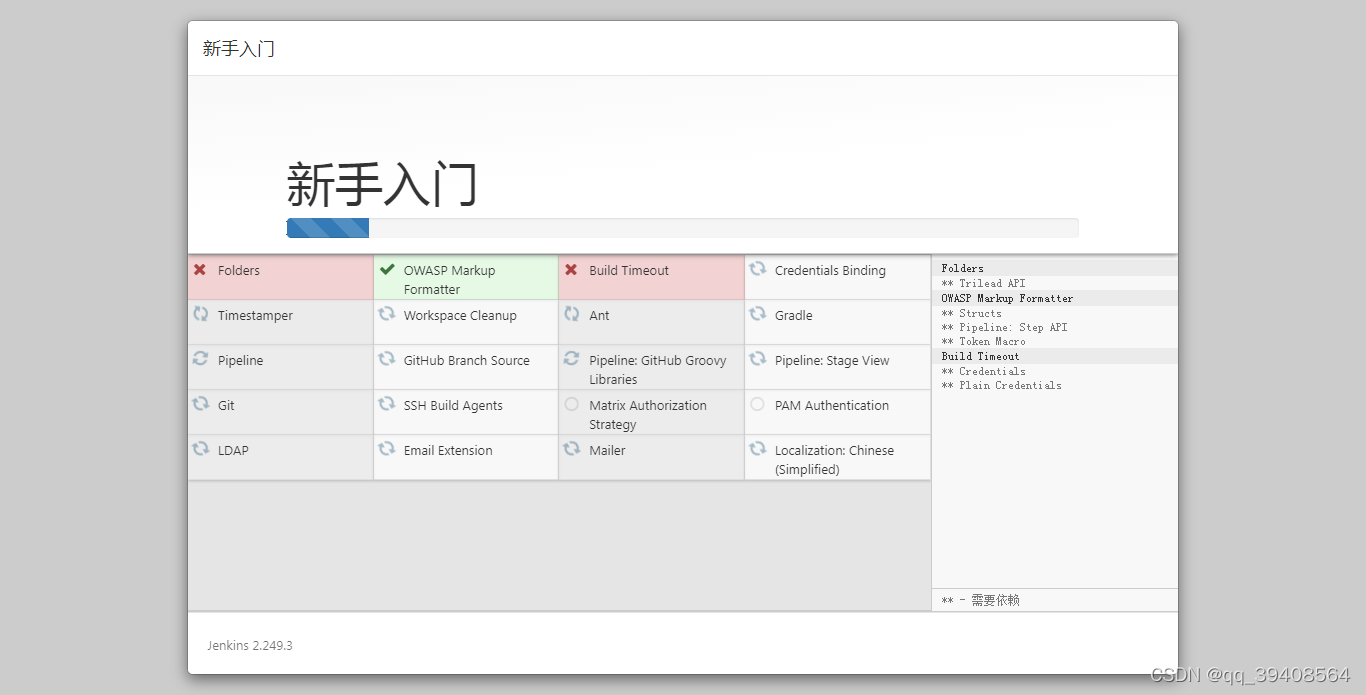Click the pending circle beside Matrix Authorization Strategy
Viewport: 1366px width, 695px height.
pos(571,404)
